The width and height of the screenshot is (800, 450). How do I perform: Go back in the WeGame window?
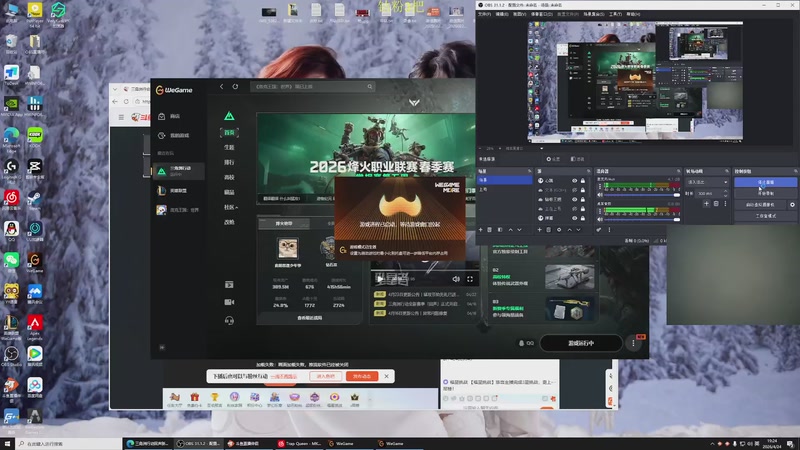[221, 87]
